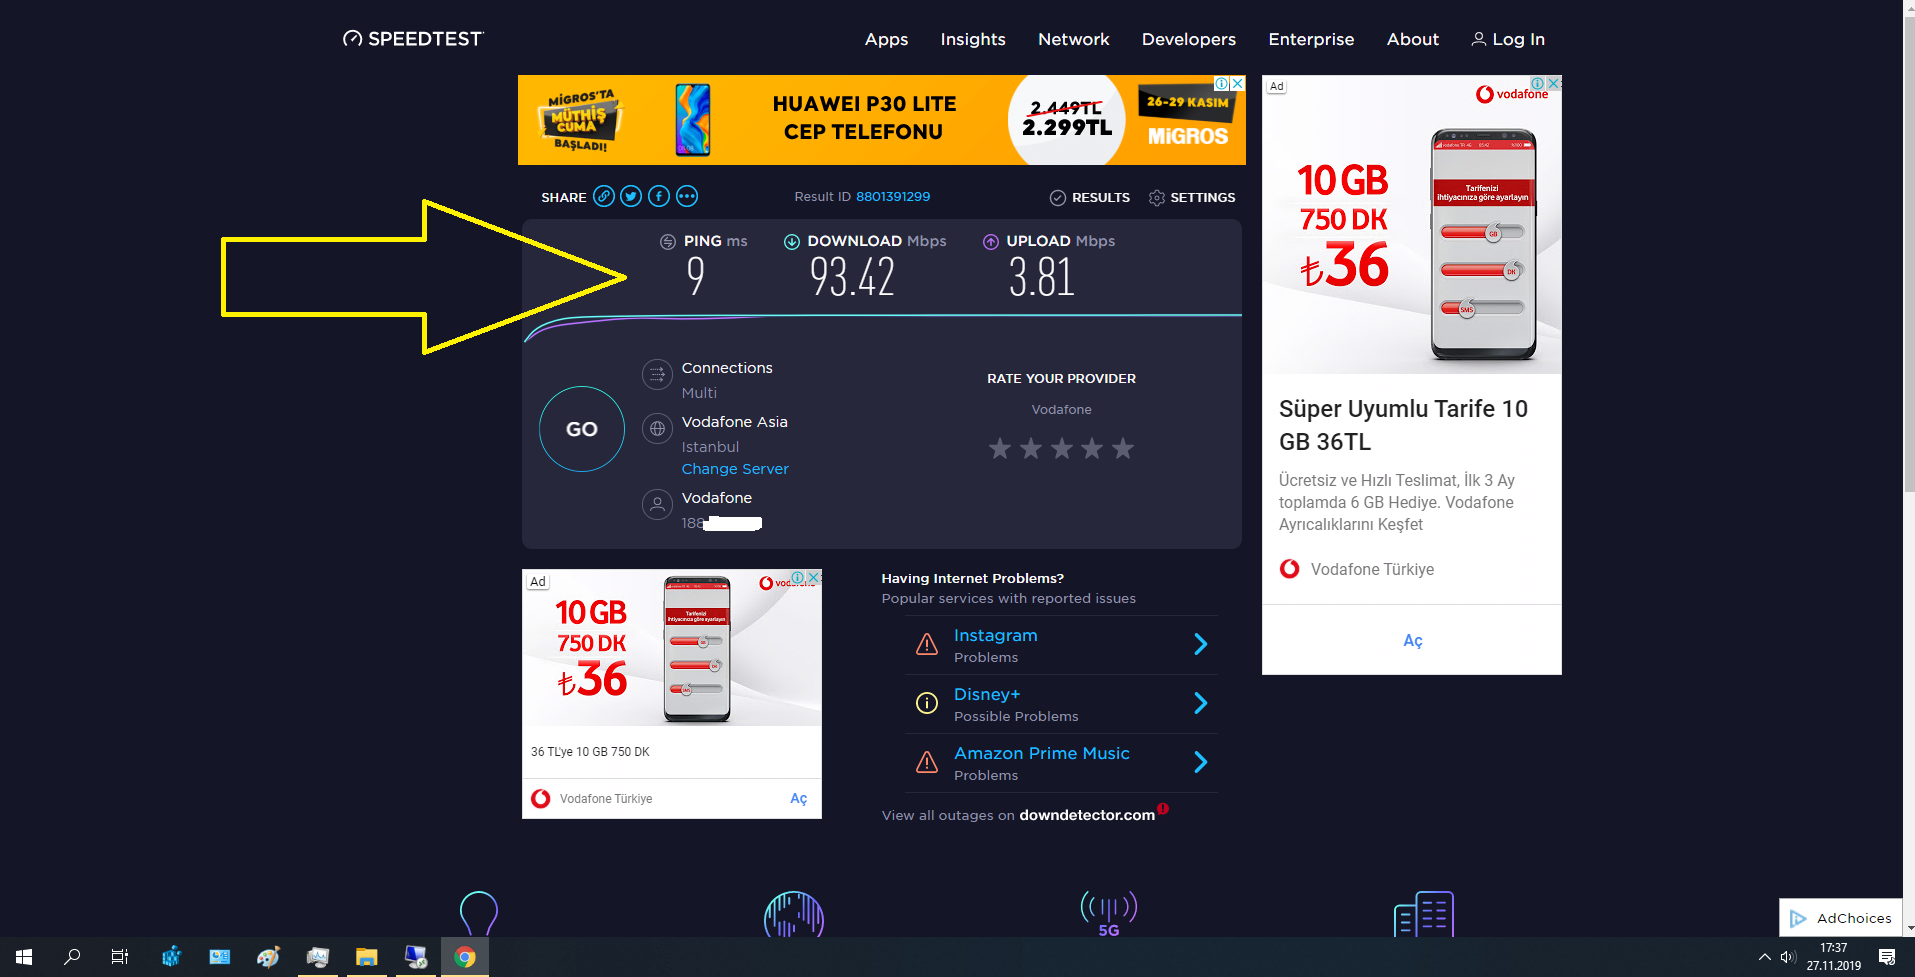Screen dimensions: 1915x977
Task: Toggle the Connections Multi icon
Action: pos(657,375)
